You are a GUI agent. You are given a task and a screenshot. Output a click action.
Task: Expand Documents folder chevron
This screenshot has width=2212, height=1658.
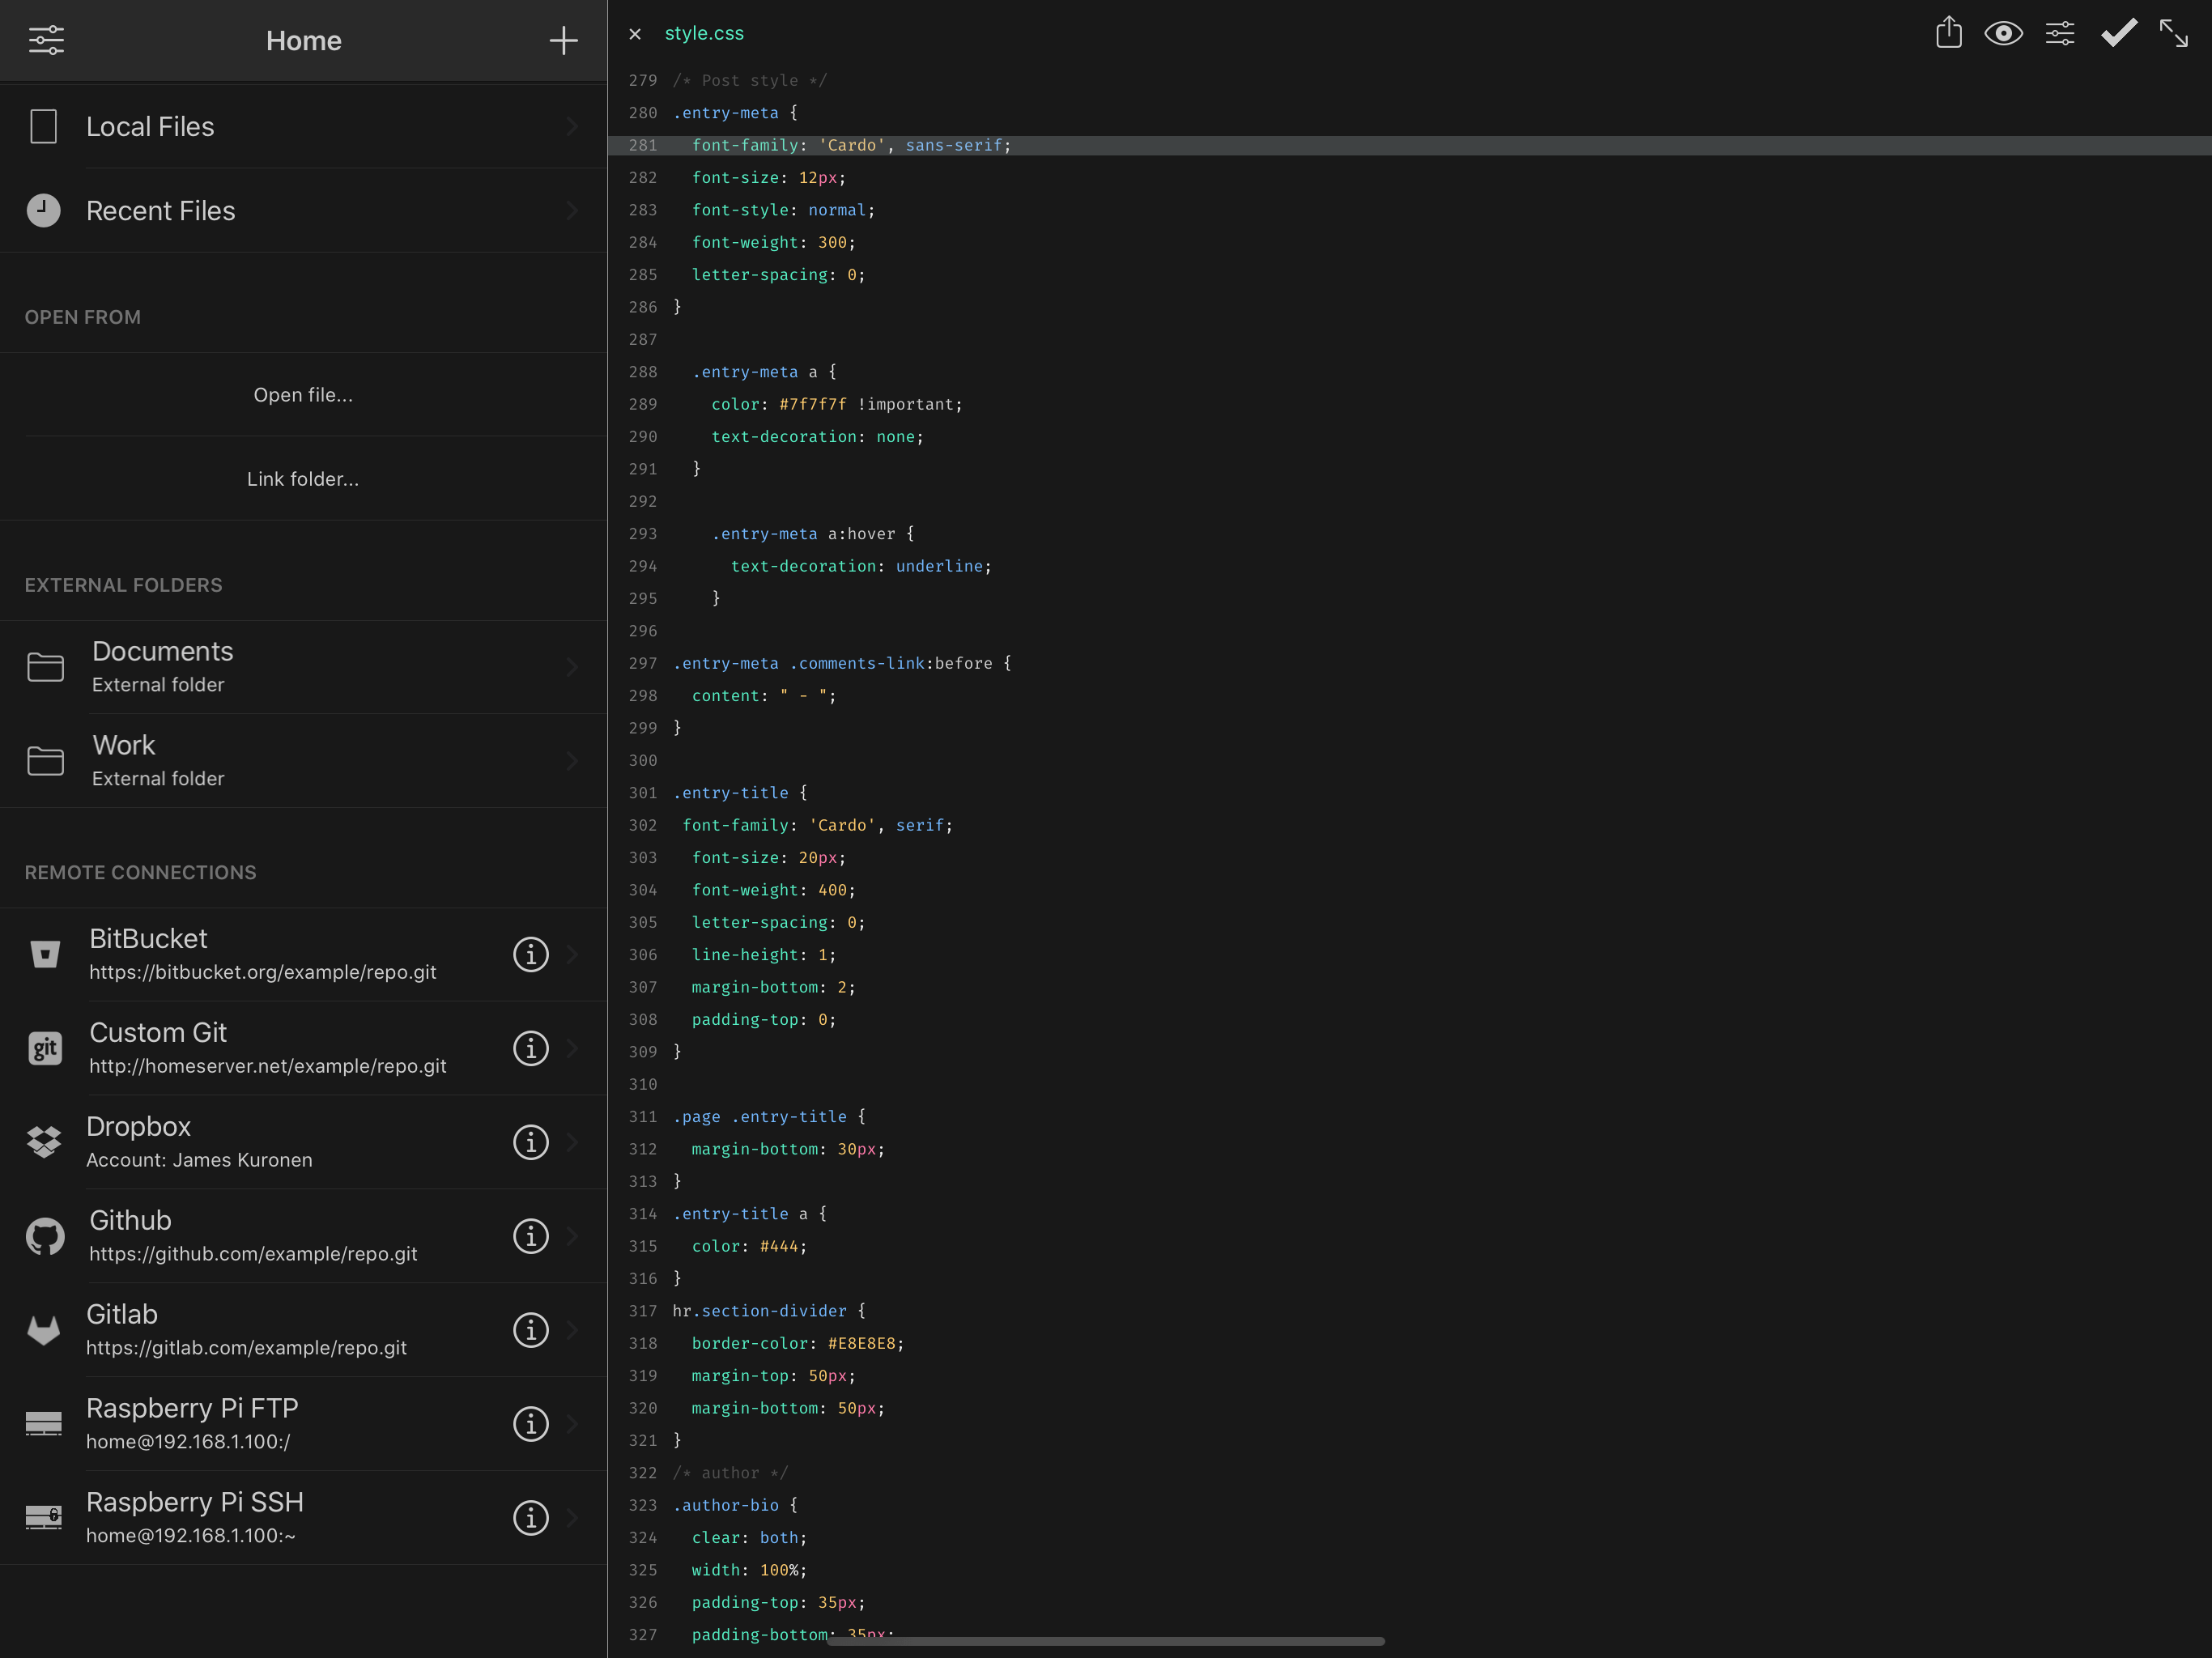pos(573,666)
